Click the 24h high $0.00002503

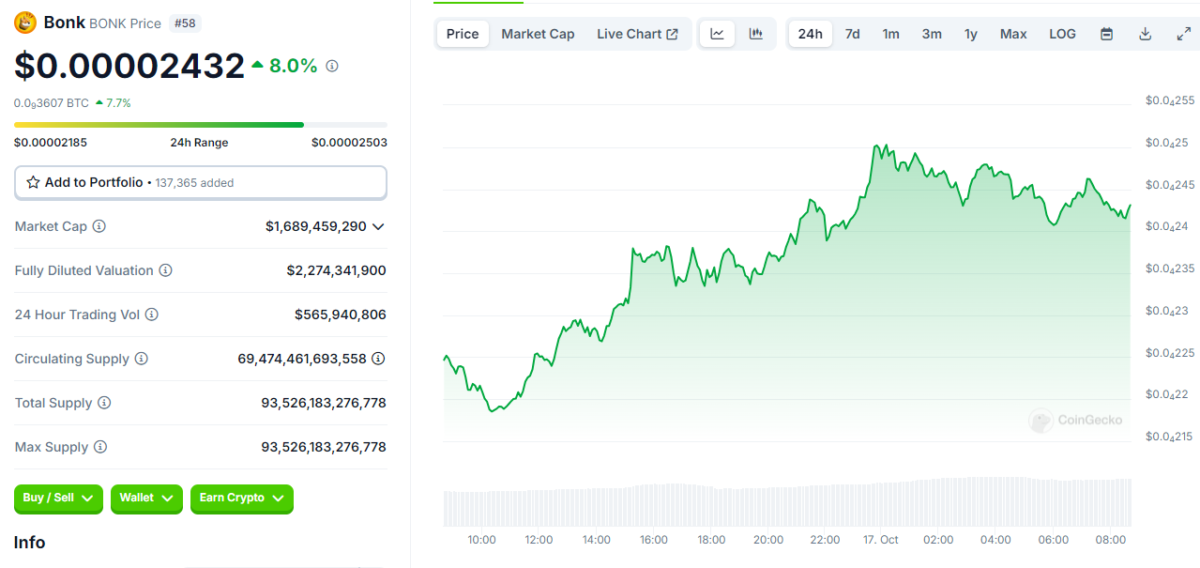coord(349,143)
